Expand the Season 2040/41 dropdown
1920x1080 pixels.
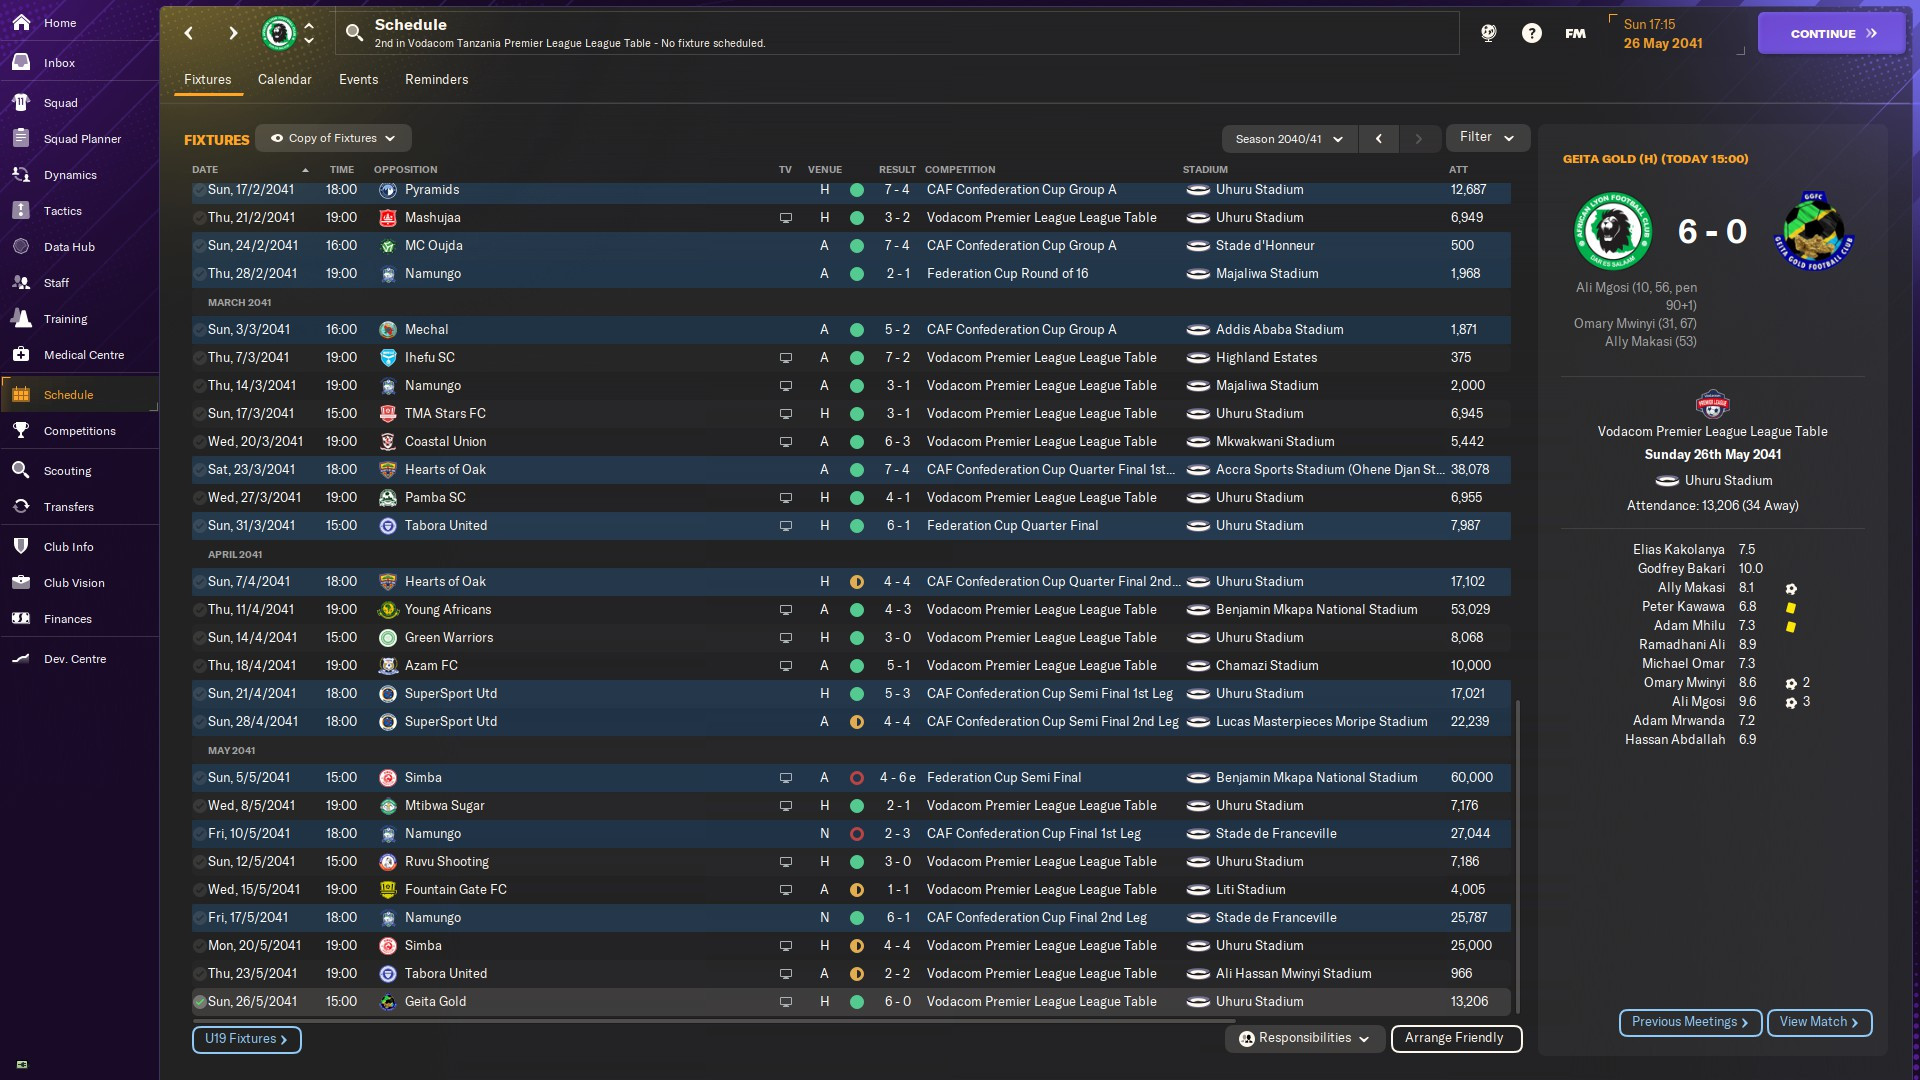point(1289,139)
